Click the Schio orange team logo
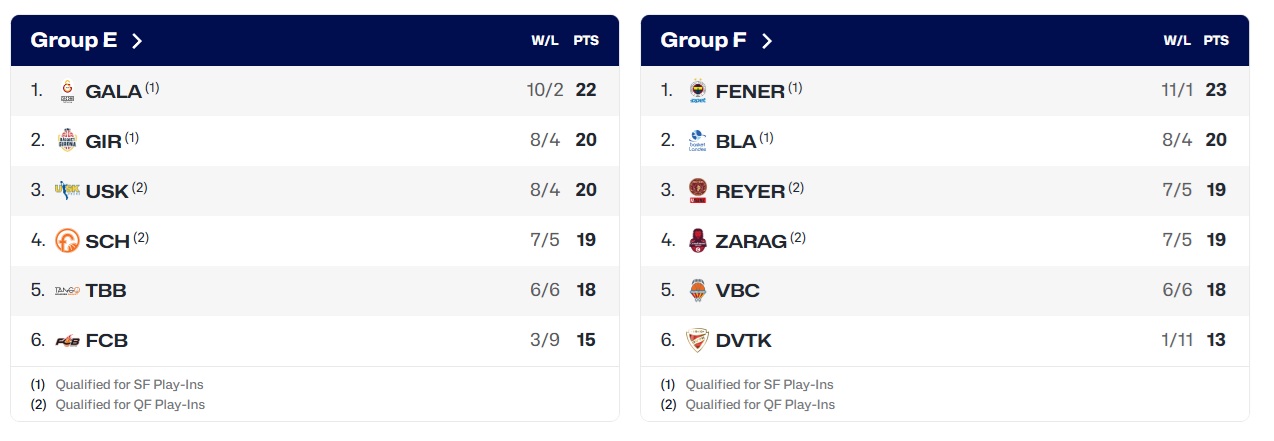The width and height of the screenshot is (1274, 441). 67,240
